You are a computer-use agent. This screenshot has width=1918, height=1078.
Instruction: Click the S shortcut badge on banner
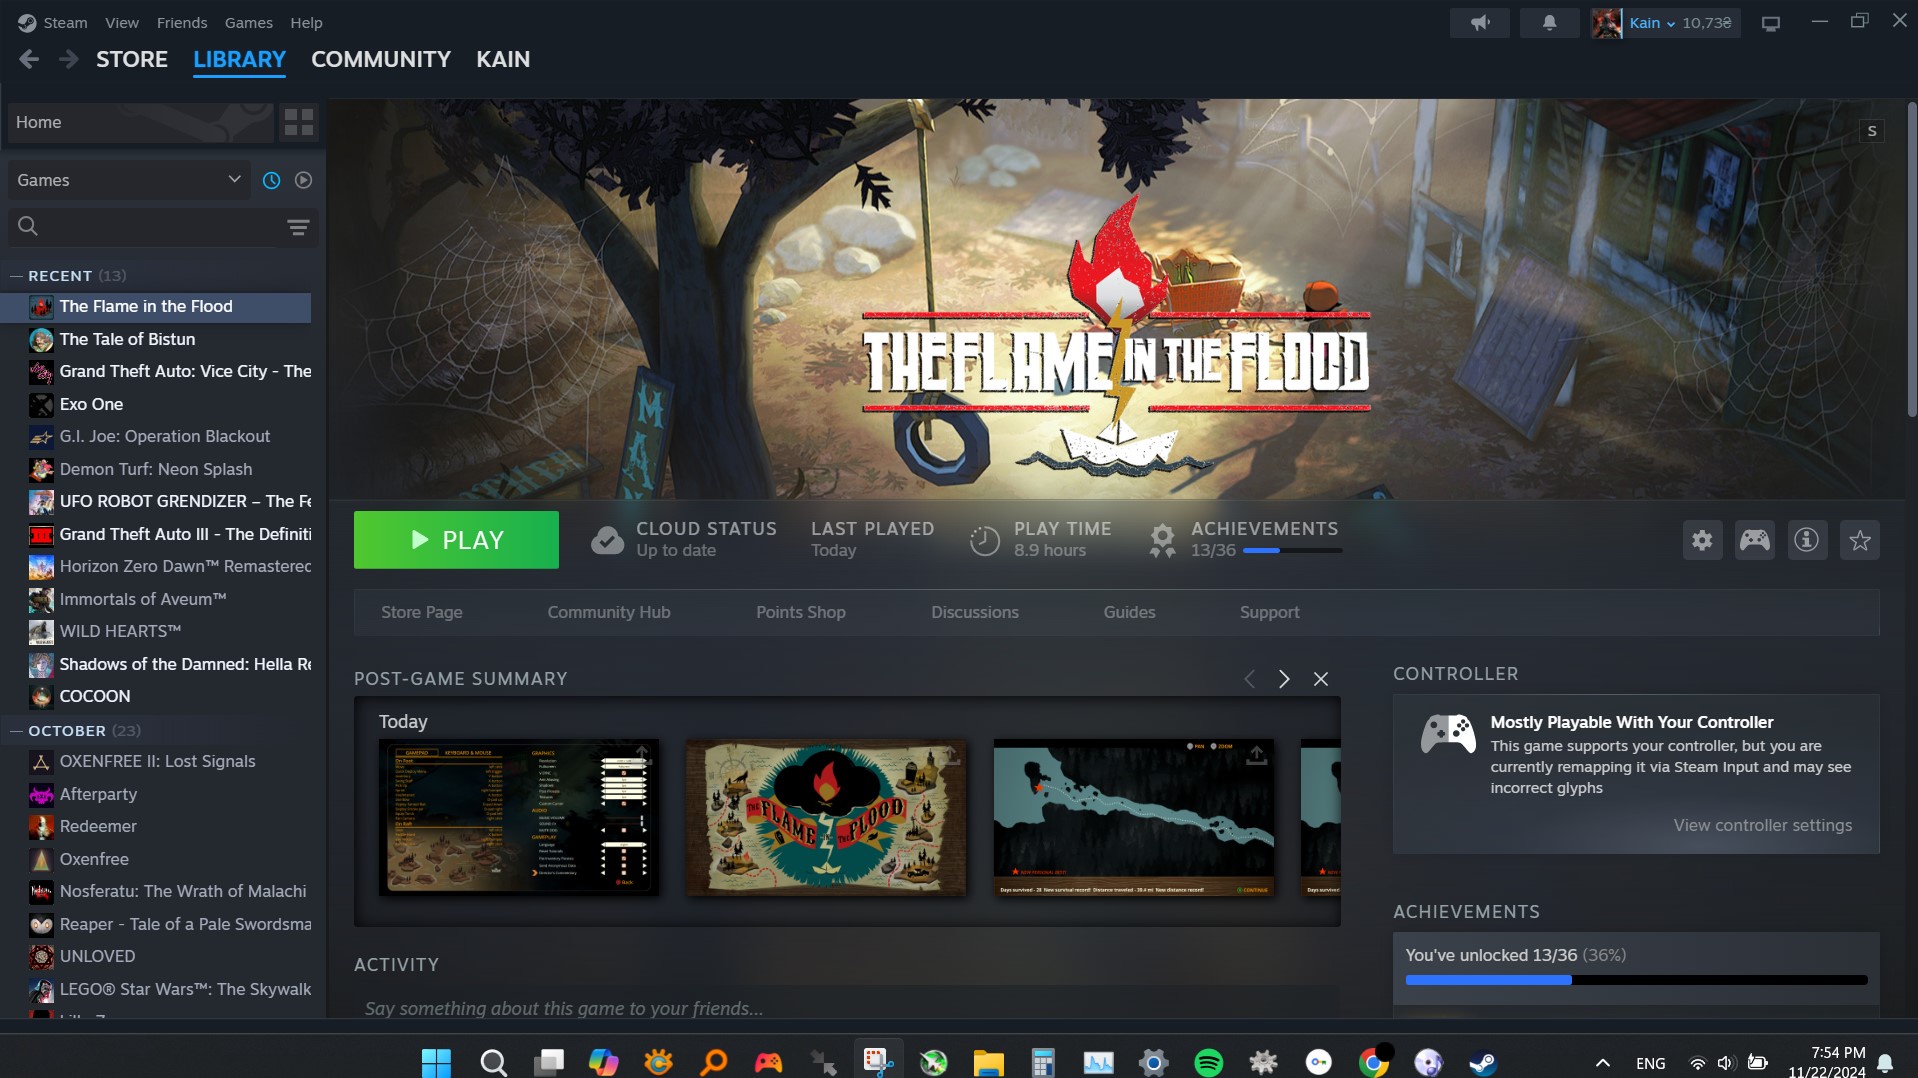tap(1872, 131)
